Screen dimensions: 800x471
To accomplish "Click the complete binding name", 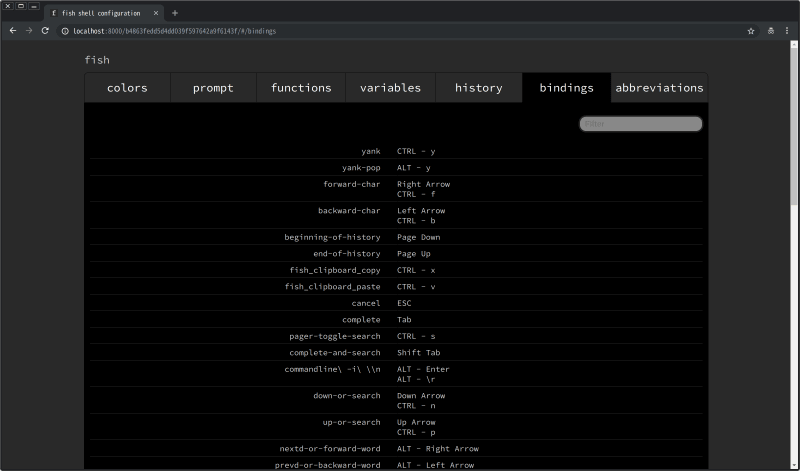I will coord(361,320).
